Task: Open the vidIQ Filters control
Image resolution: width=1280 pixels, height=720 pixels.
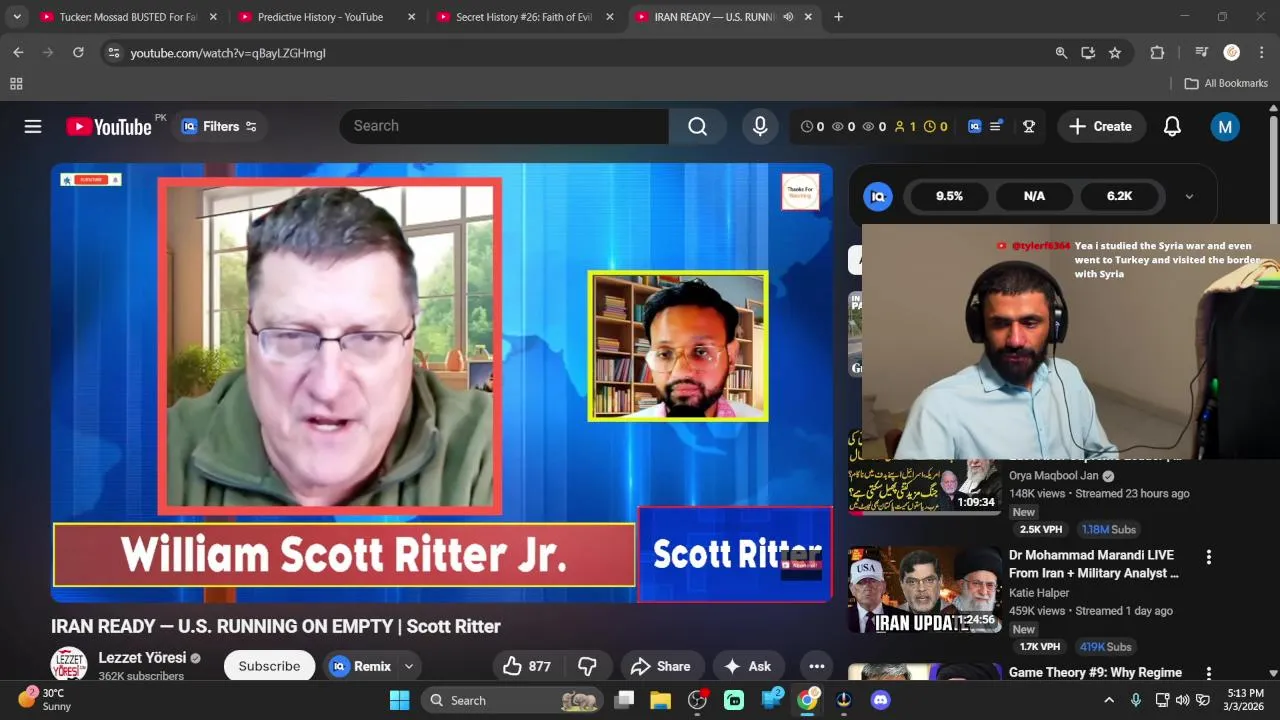Action: point(219,126)
